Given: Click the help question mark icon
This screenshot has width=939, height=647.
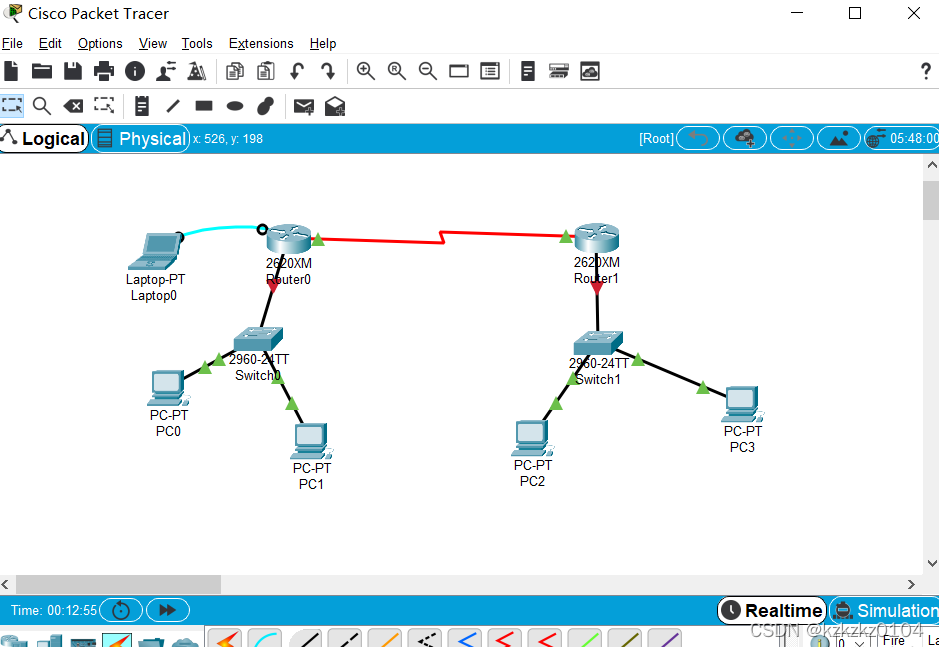Looking at the screenshot, I should coord(925,71).
